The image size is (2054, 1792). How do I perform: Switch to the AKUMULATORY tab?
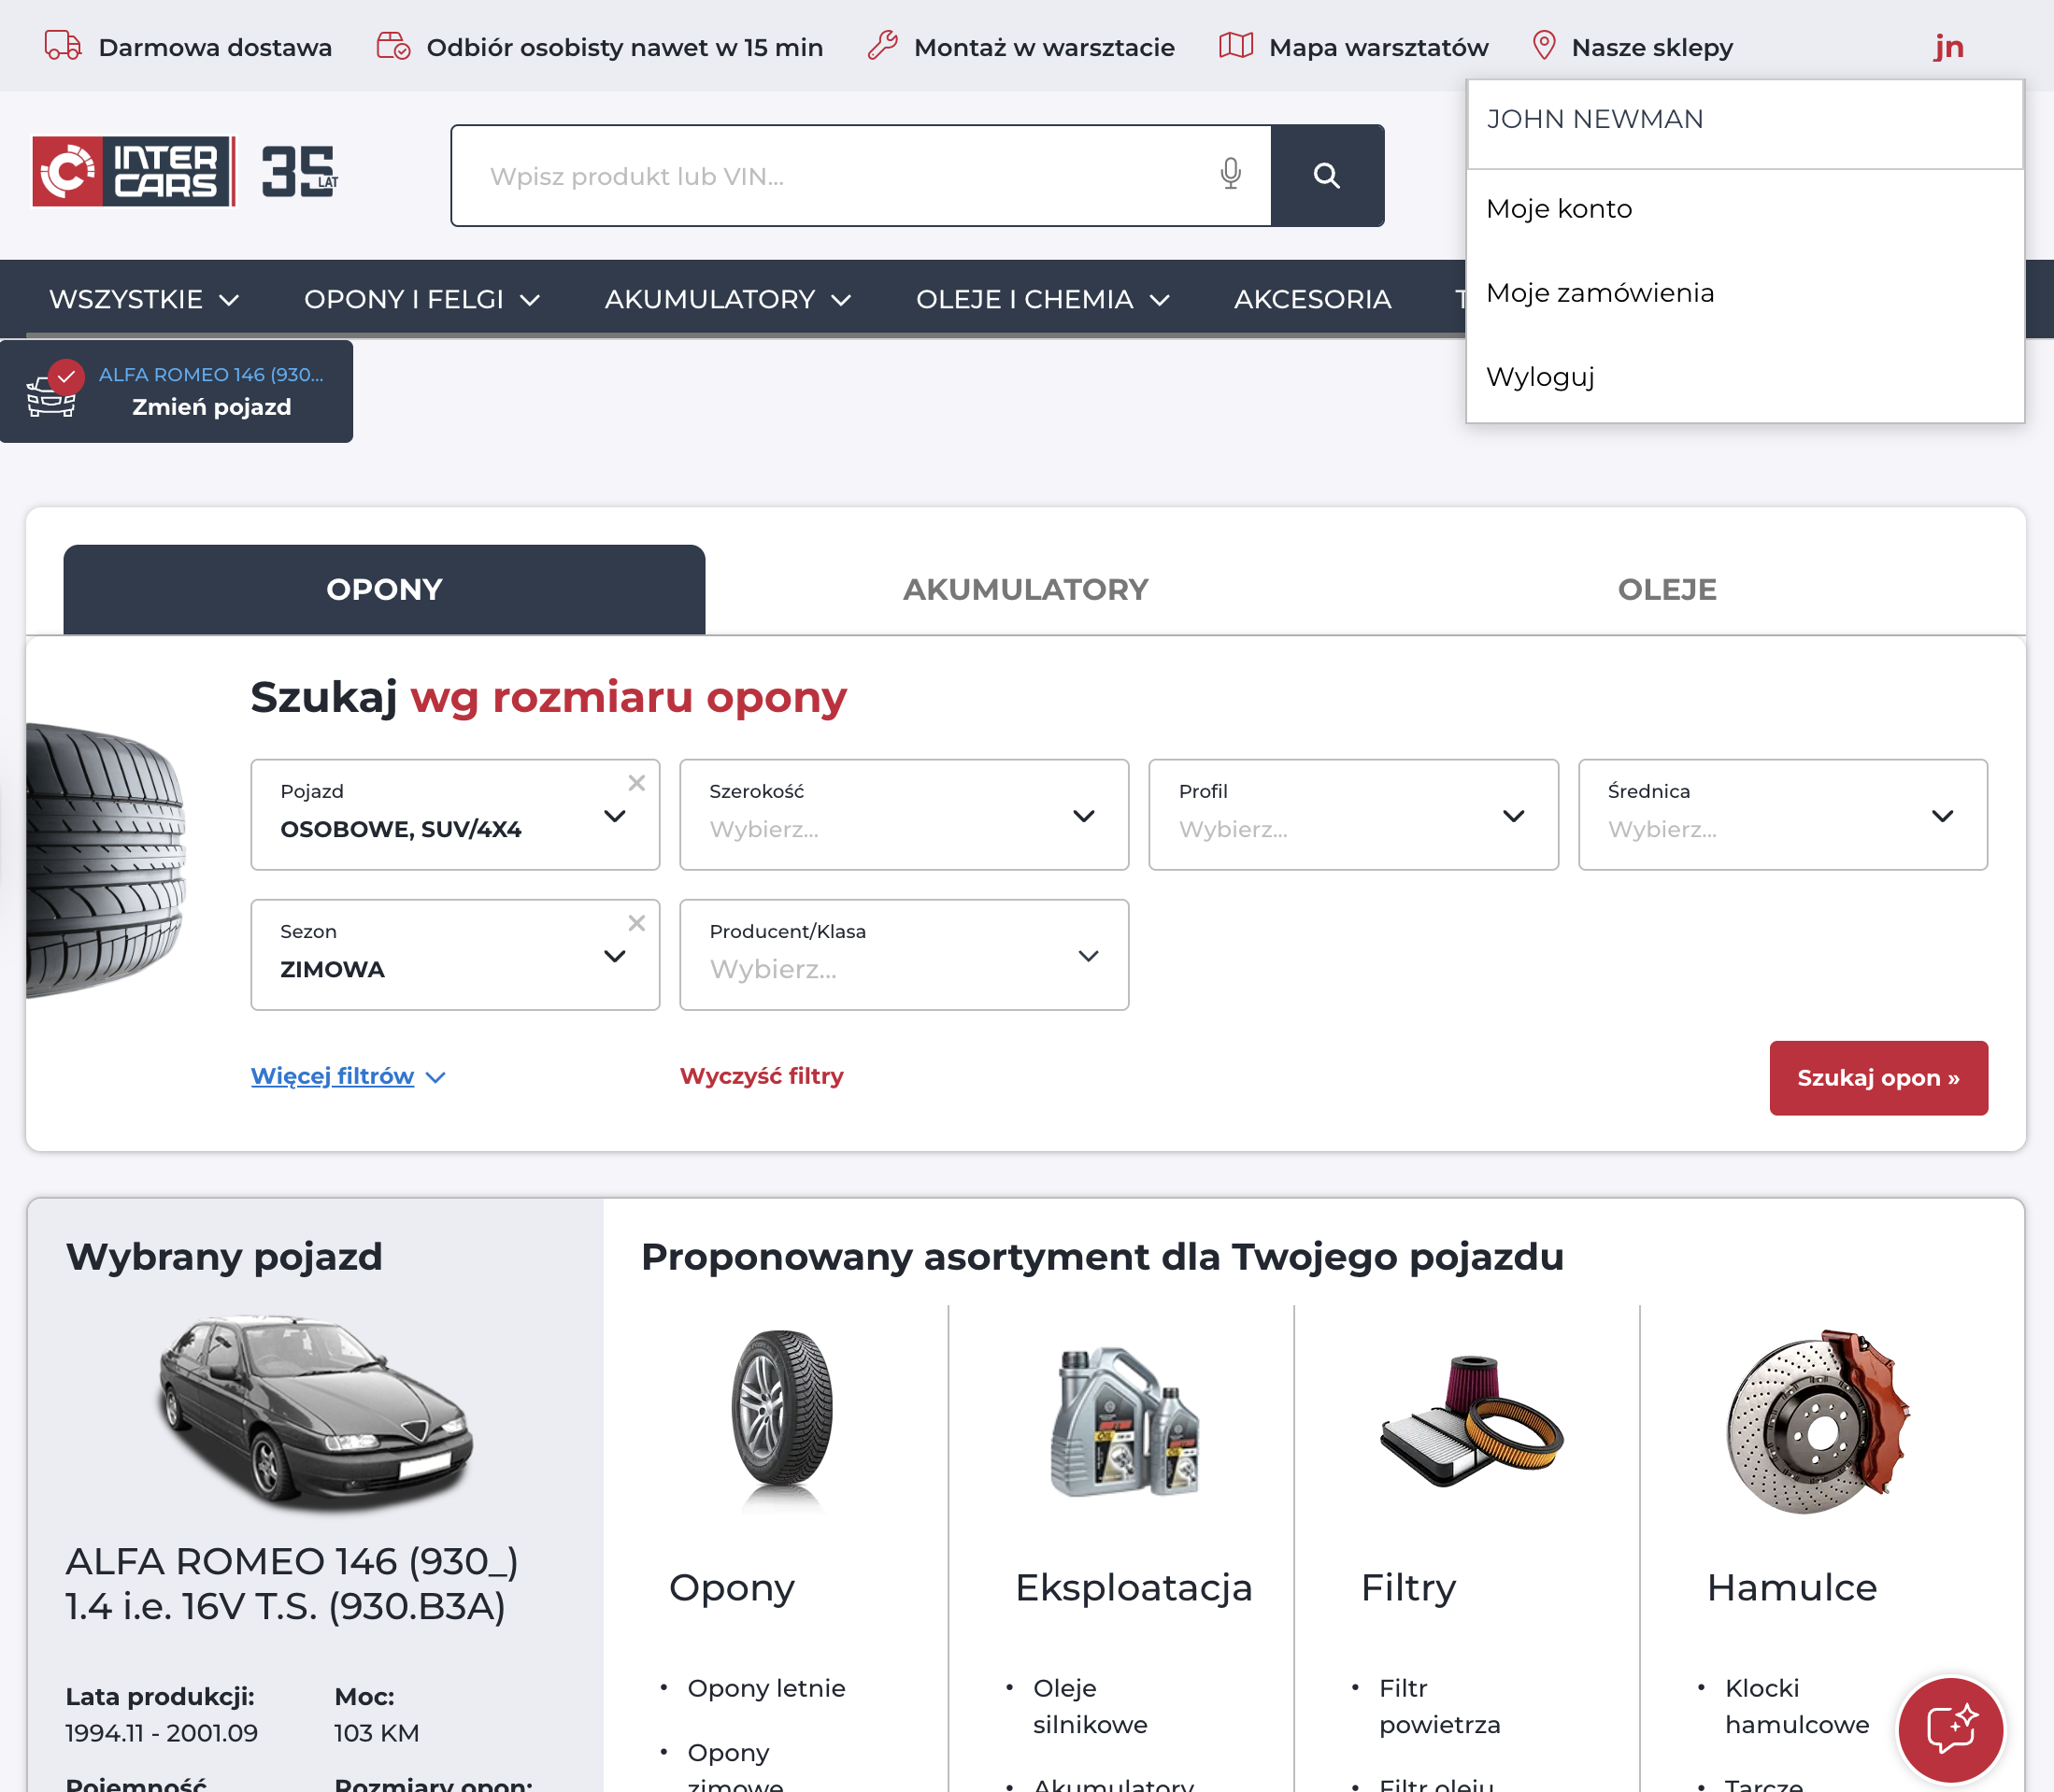1025,590
